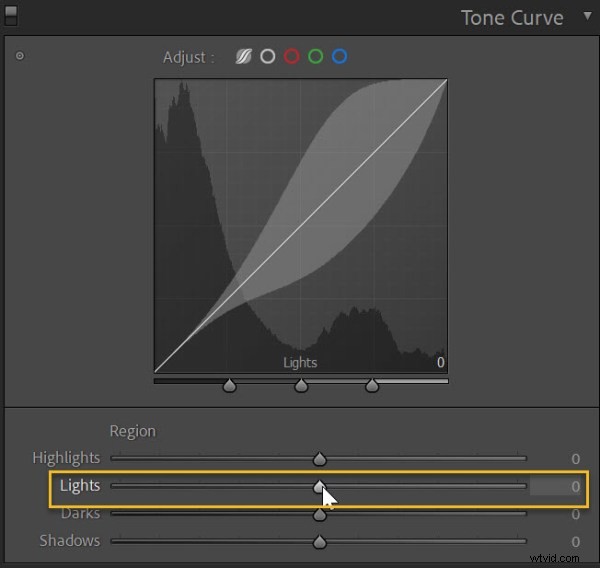Click the Region heading

click(132, 432)
